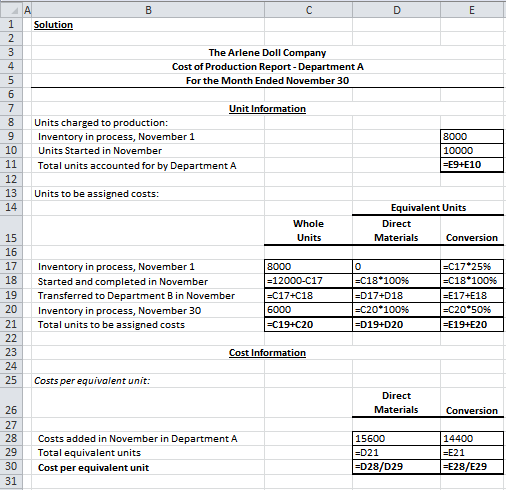Select cell with formula =E28/E29
506x490 pixels.
472,467
